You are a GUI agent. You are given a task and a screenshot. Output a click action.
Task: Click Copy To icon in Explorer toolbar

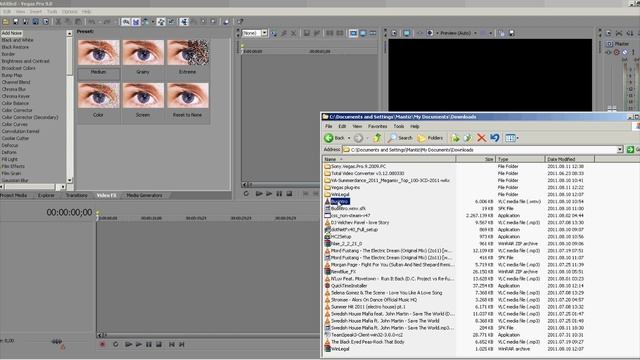point(468,138)
